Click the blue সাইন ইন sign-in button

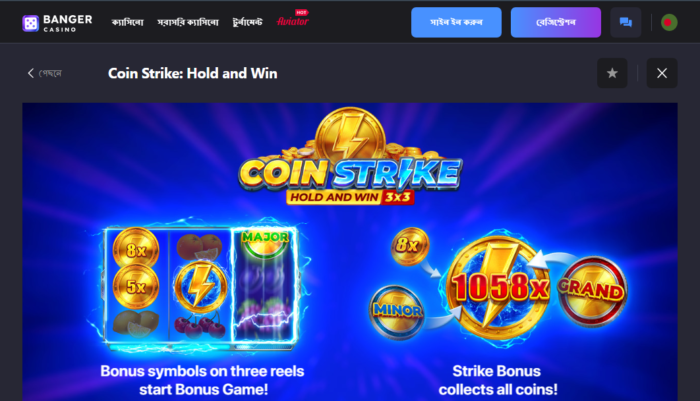(x=456, y=22)
